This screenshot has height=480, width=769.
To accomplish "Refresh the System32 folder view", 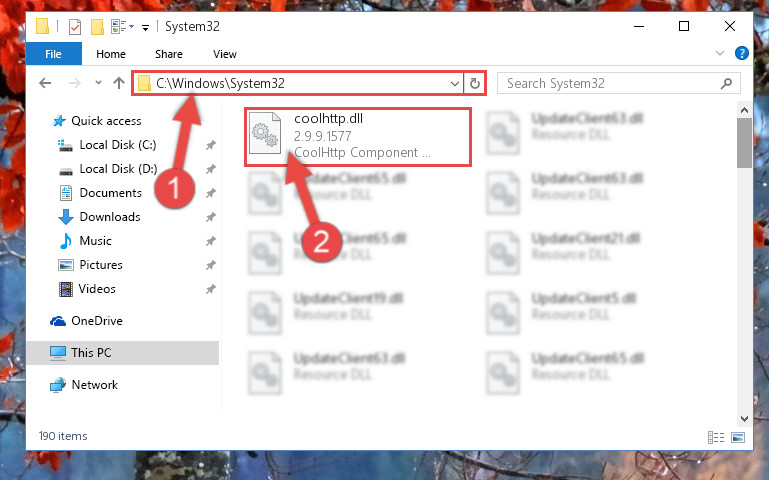I will pos(474,83).
